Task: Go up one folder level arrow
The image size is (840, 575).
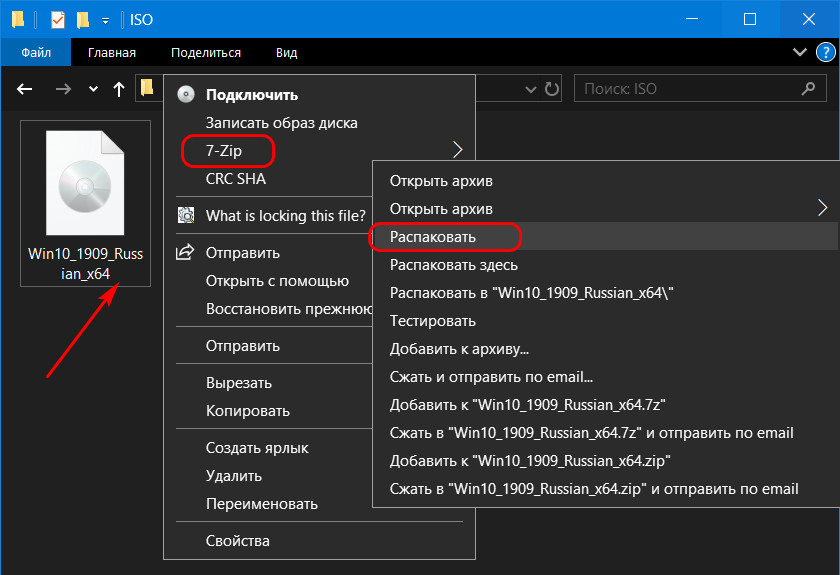Action: (119, 89)
